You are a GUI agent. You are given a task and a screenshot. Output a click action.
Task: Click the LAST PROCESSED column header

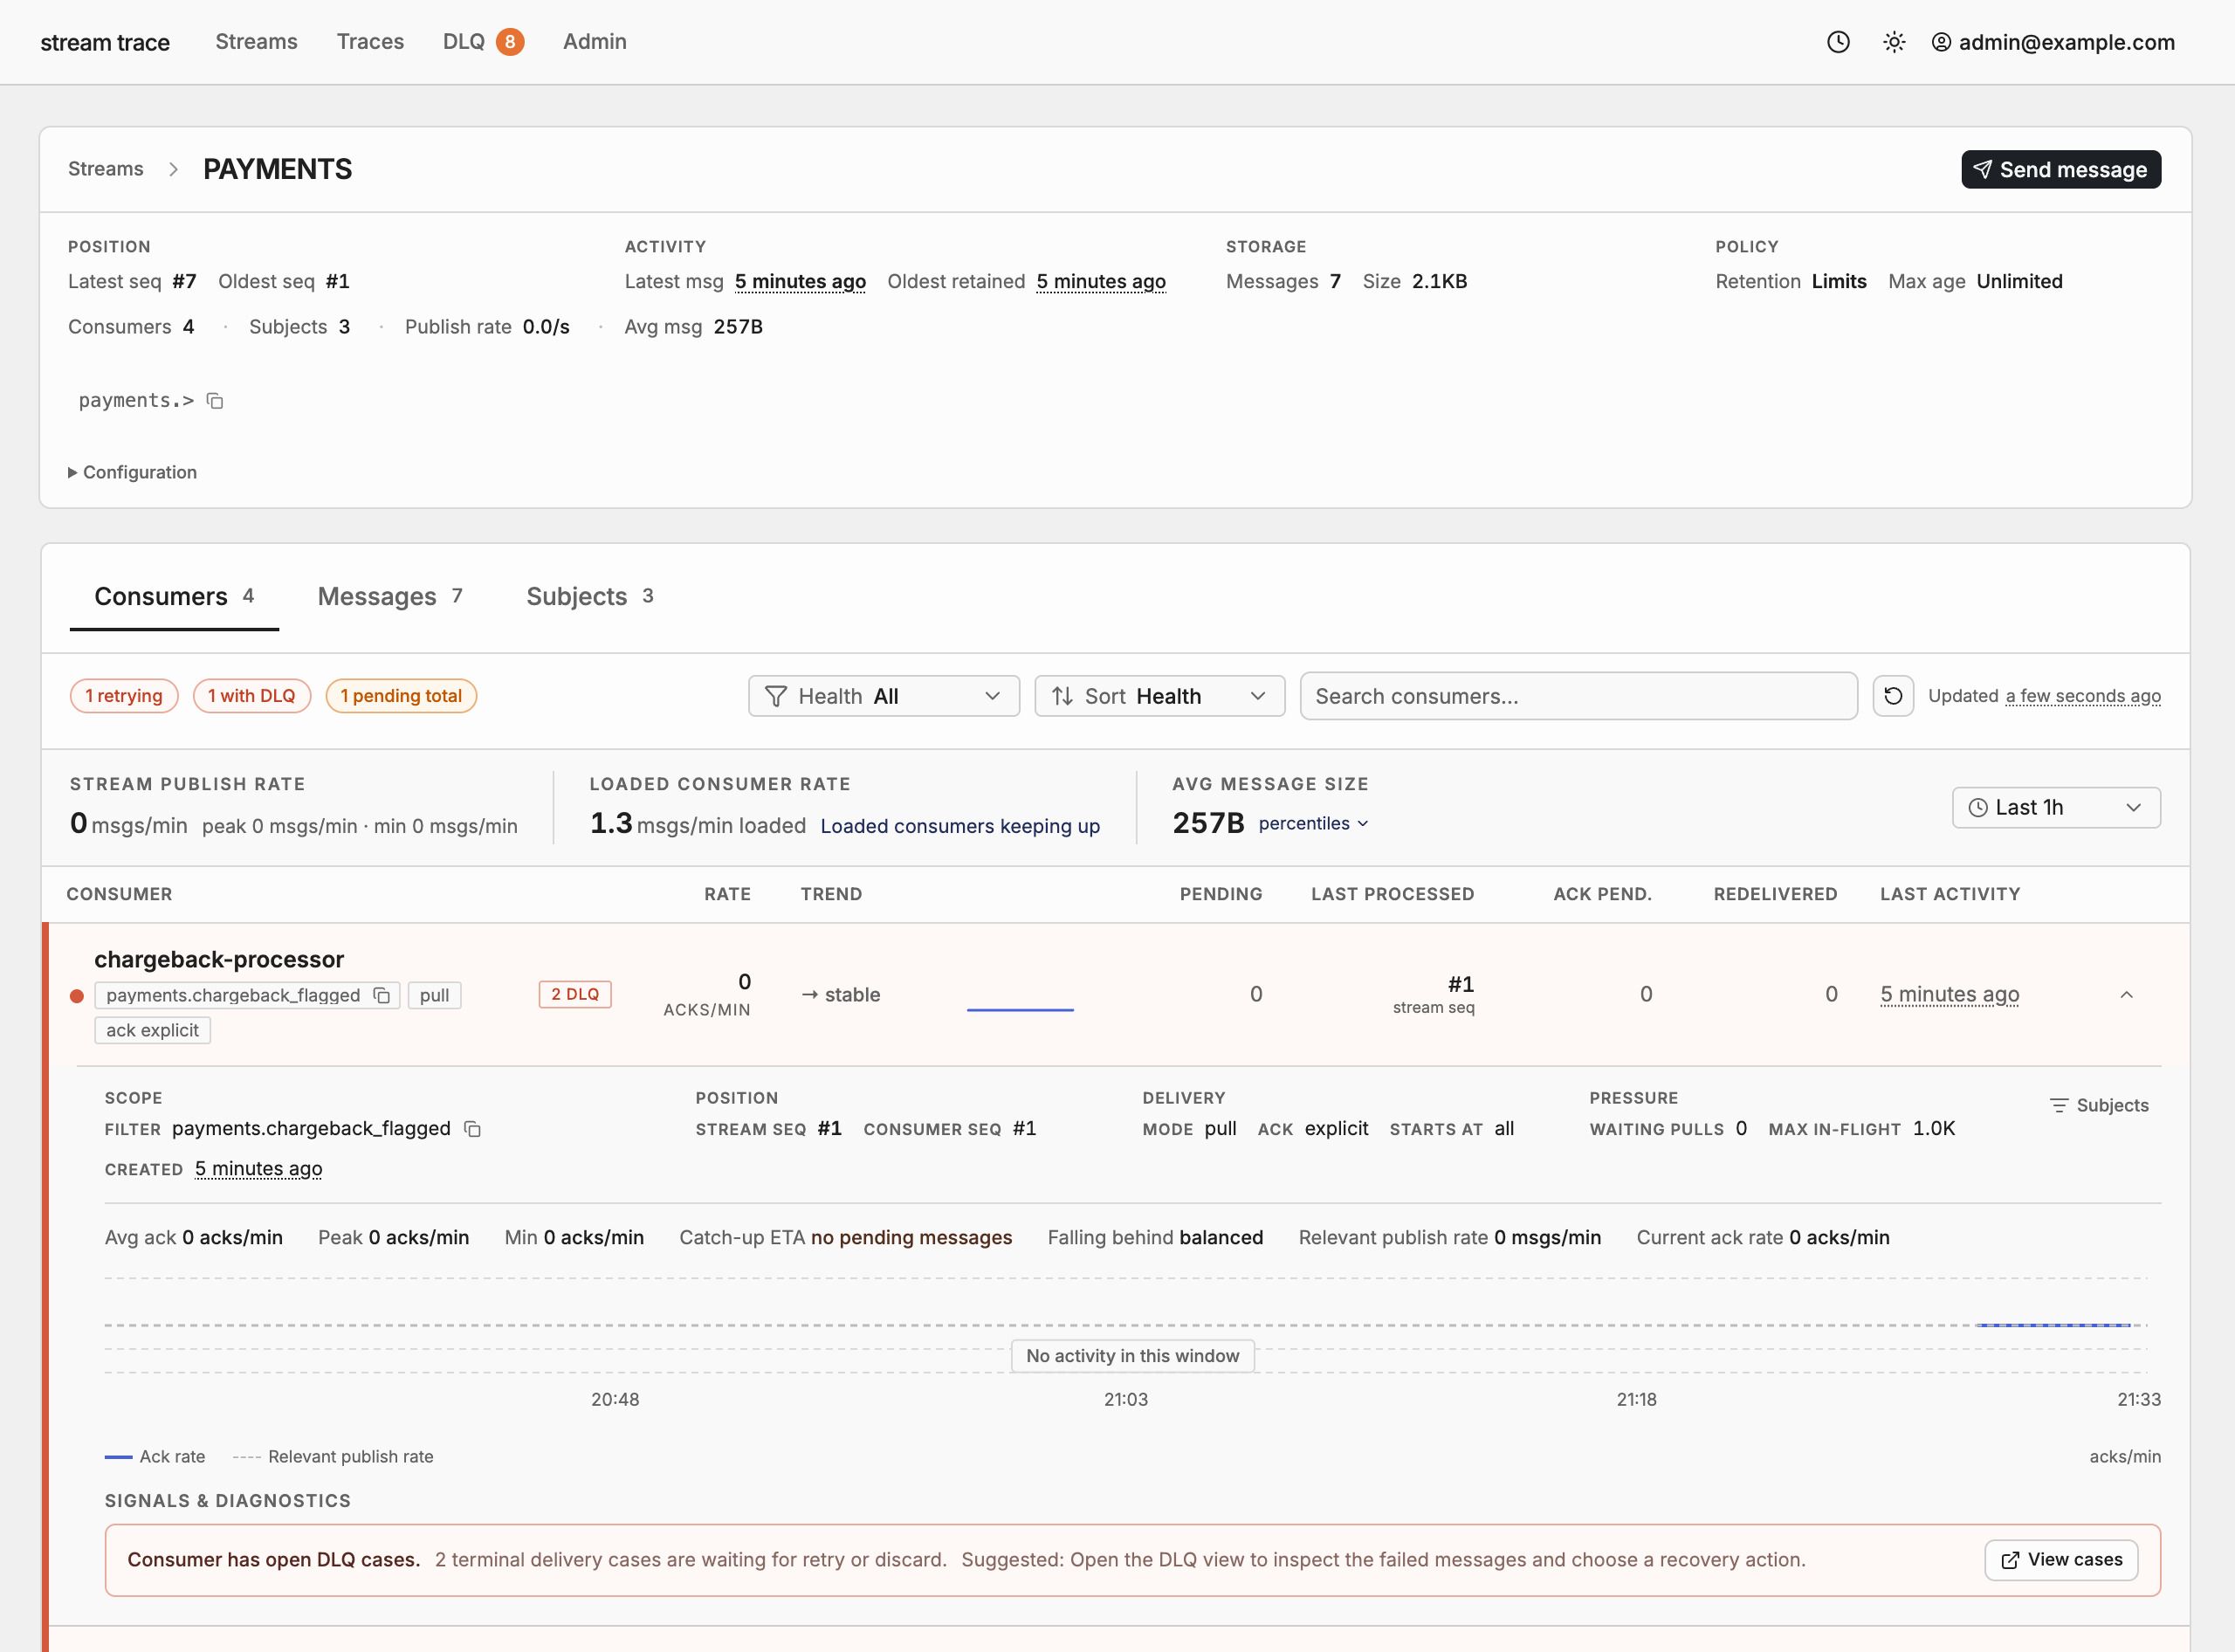click(x=1393, y=895)
